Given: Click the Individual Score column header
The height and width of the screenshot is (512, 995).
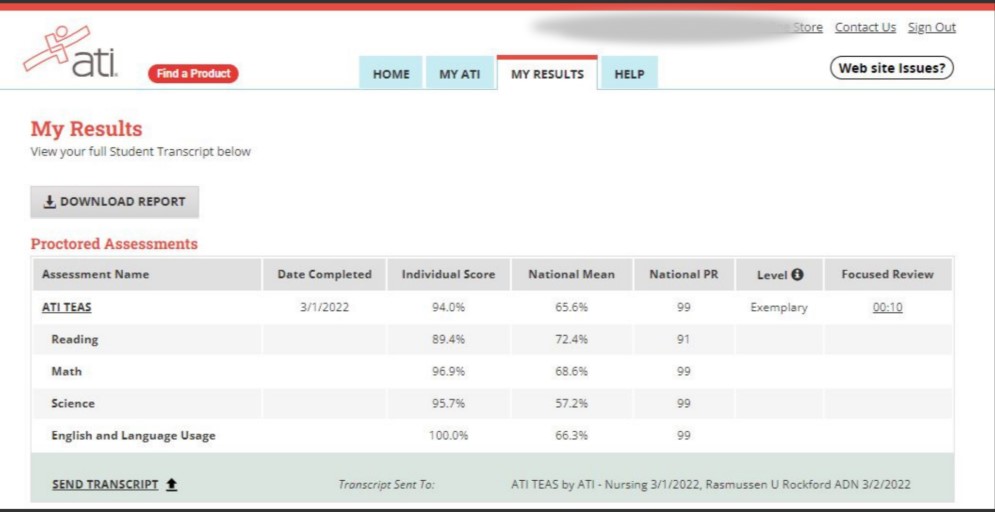Looking at the screenshot, I should point(448,274).
